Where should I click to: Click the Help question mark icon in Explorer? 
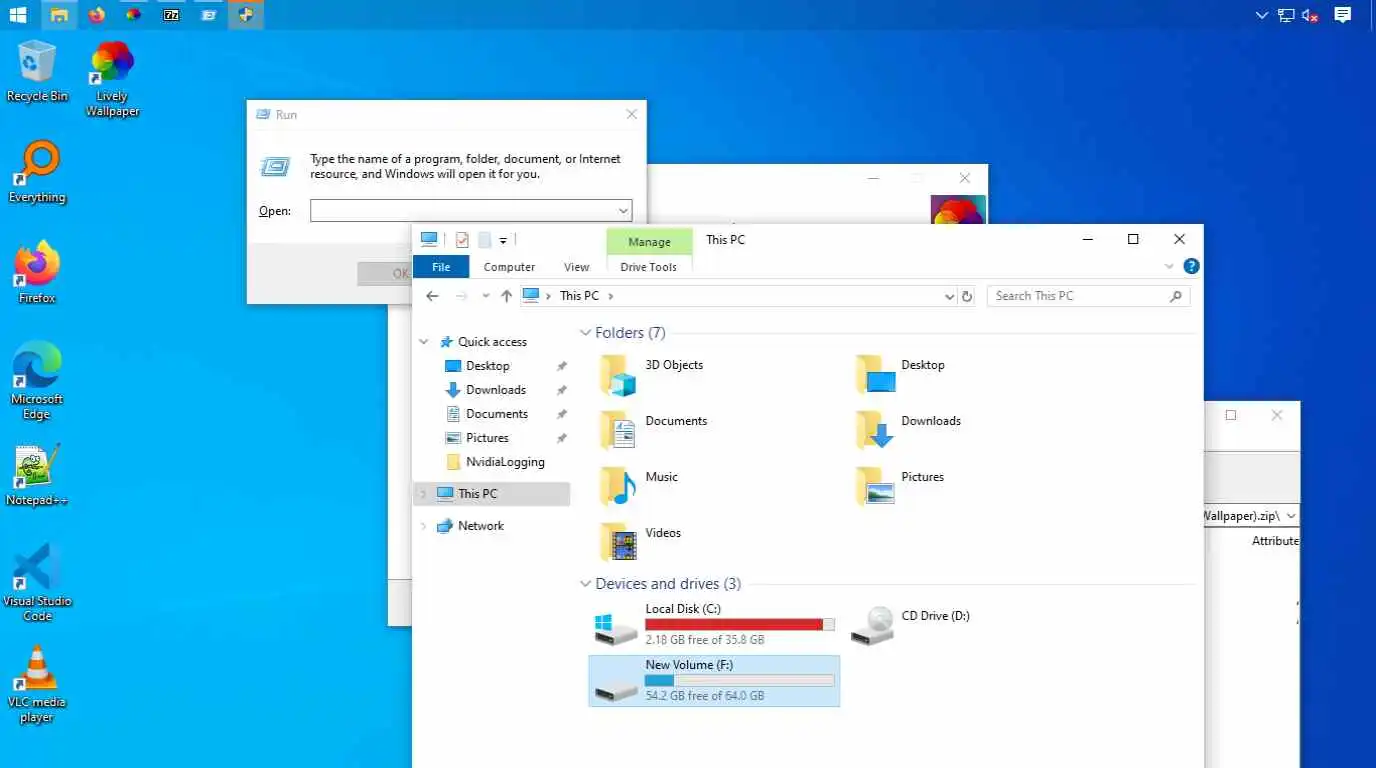pos(1191,266)
